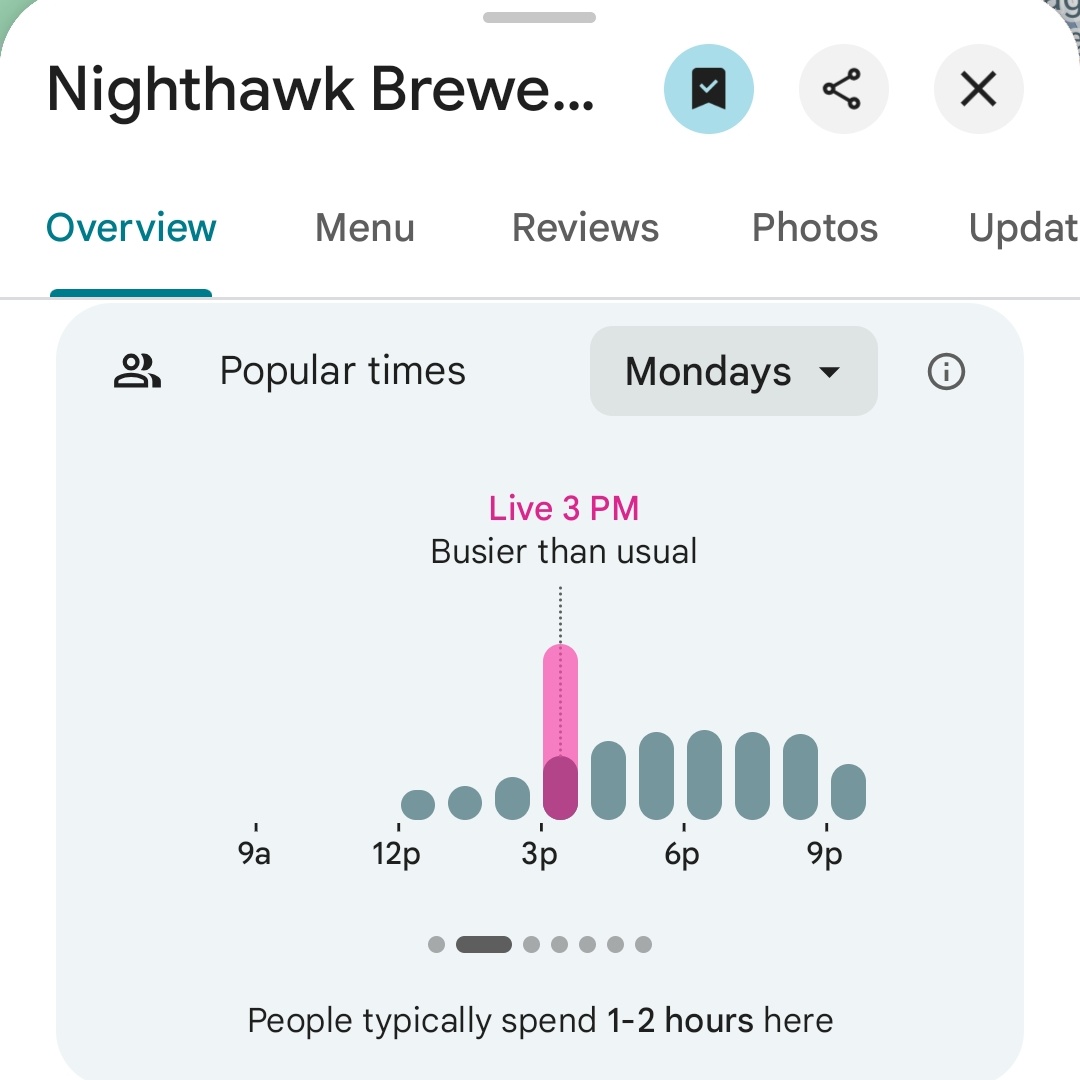Select the last bar after 9p

coord(848,792)
